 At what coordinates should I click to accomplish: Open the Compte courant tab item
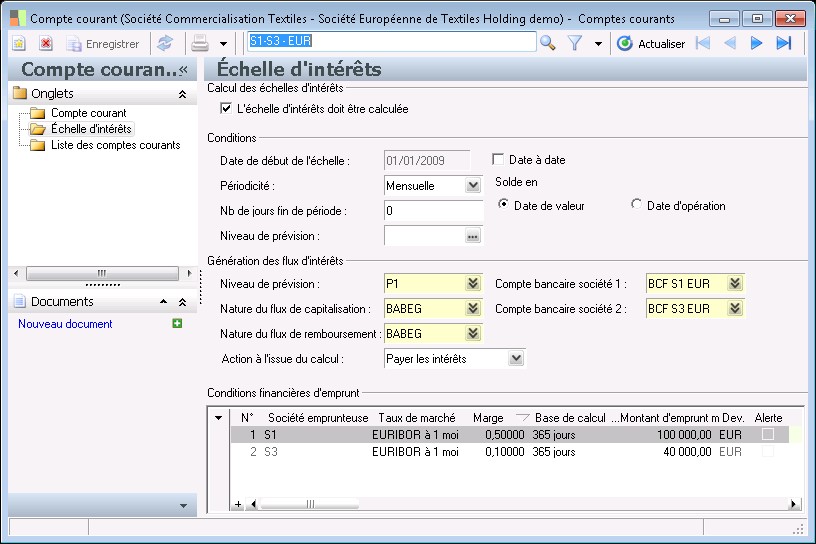88,113
